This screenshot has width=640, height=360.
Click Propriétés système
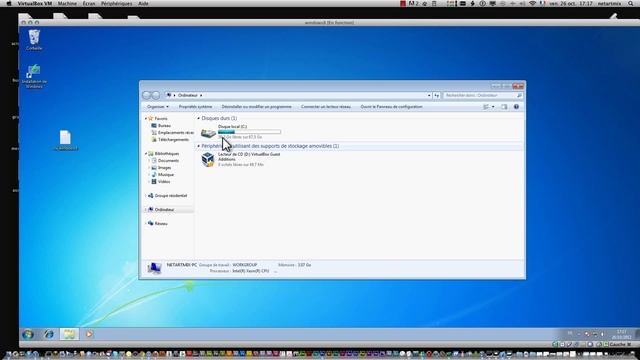[196, 107]
